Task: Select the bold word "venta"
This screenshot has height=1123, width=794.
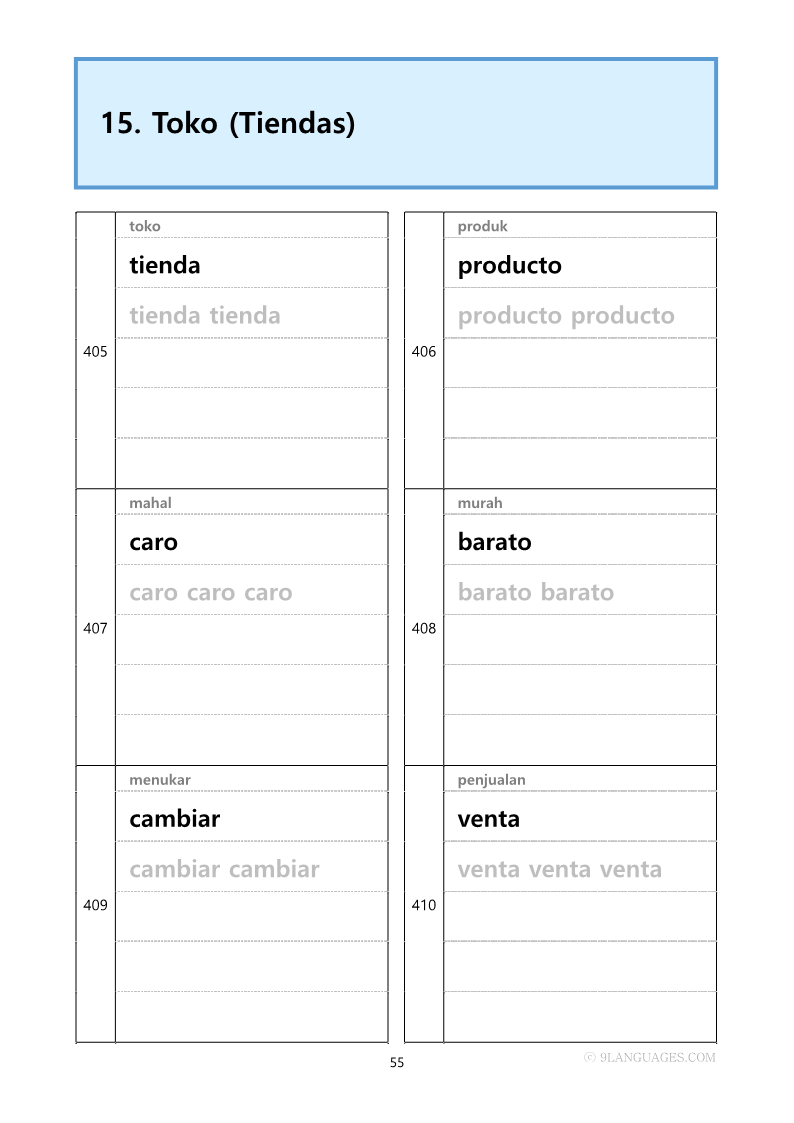Action: tap(489, 819)
